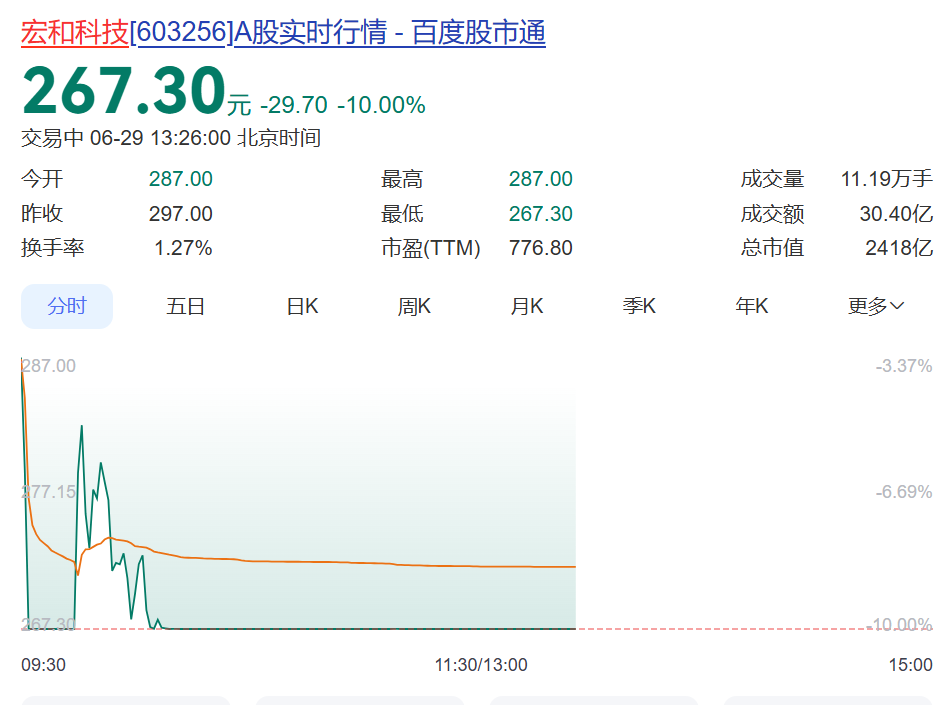
Task: Select the 分时 chart tab
Action: [x=67, y=306]
